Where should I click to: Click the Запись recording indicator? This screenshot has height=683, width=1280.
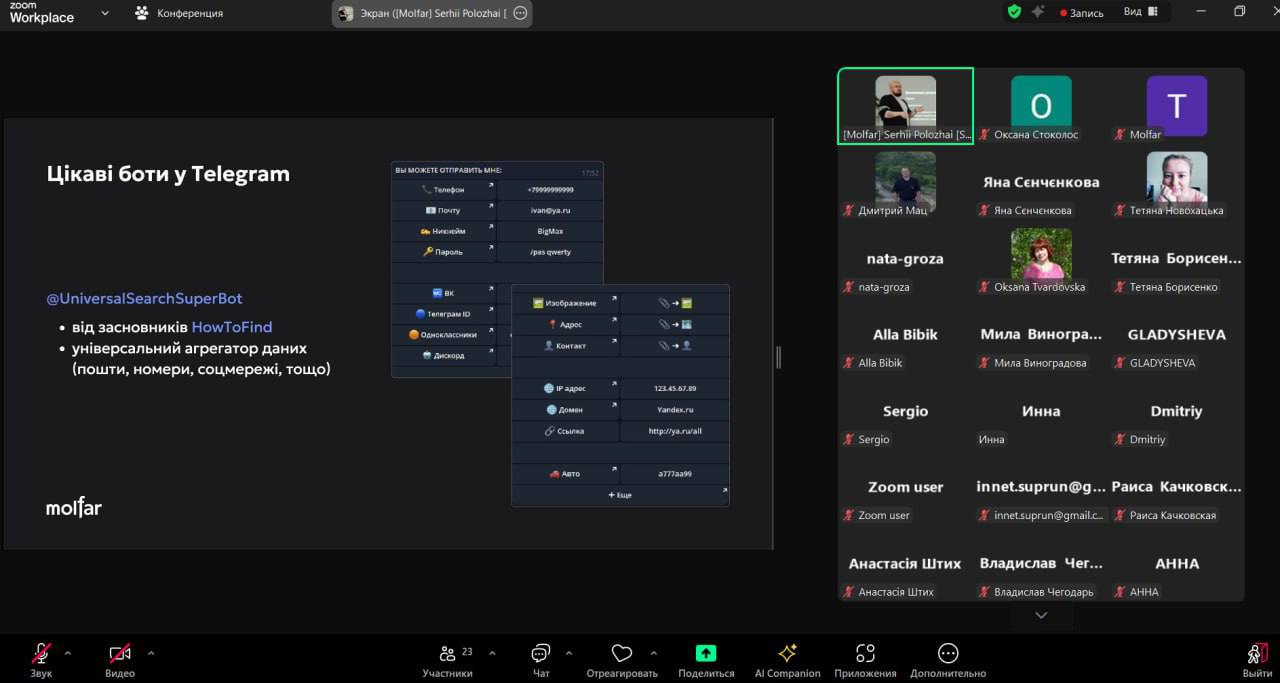tap(1080, 13)
